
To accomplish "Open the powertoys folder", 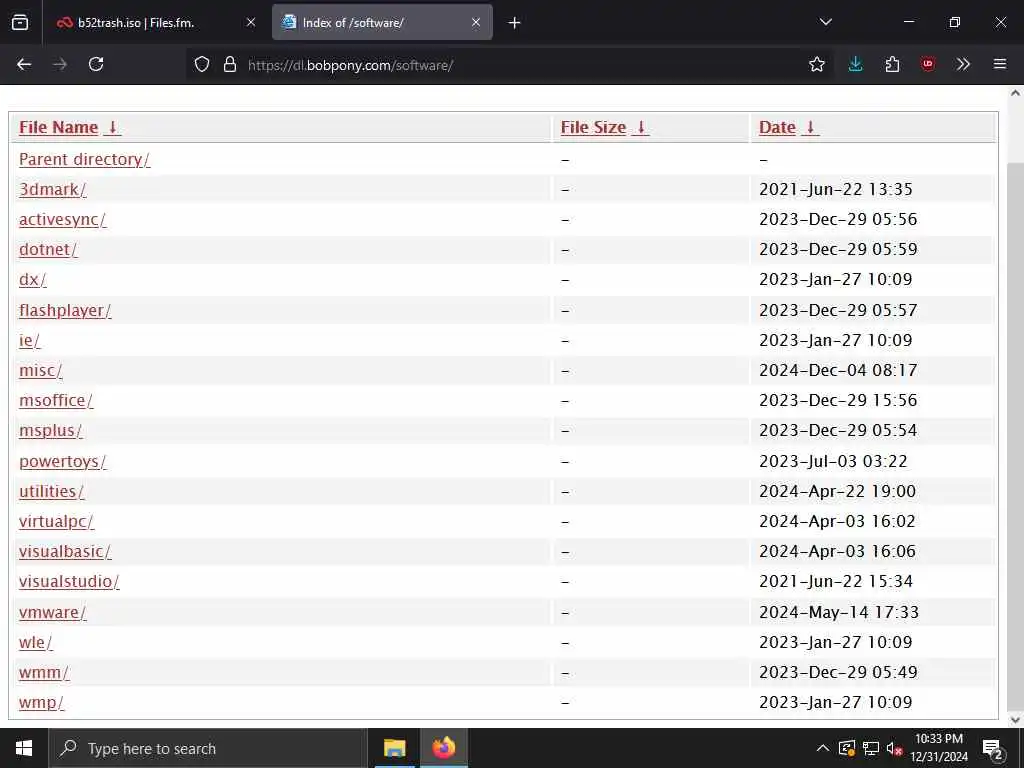I will point(62,461).
